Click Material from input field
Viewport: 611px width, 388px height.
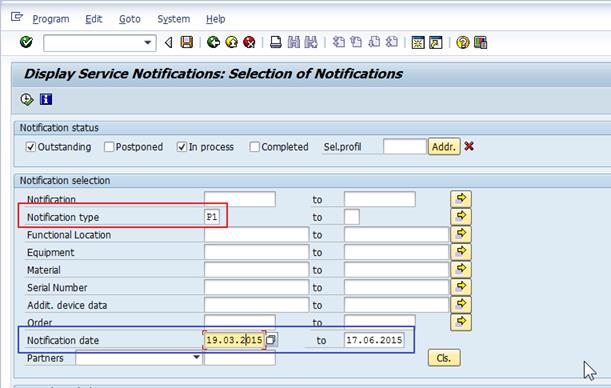(x=256, y=270)
